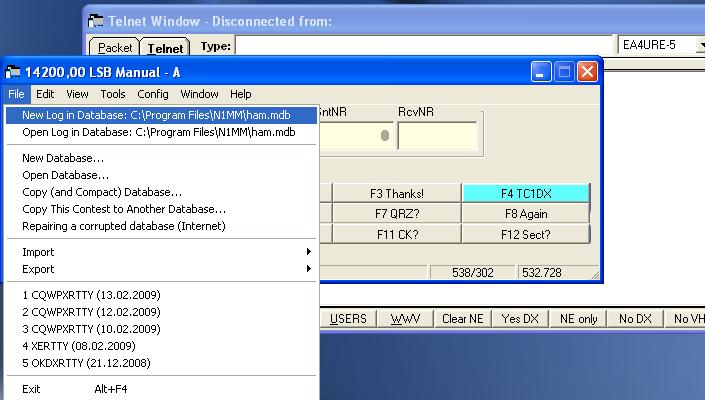Open the Tools menu
The height and width of the screenshot is (400, 705).
tap(113, 94)
